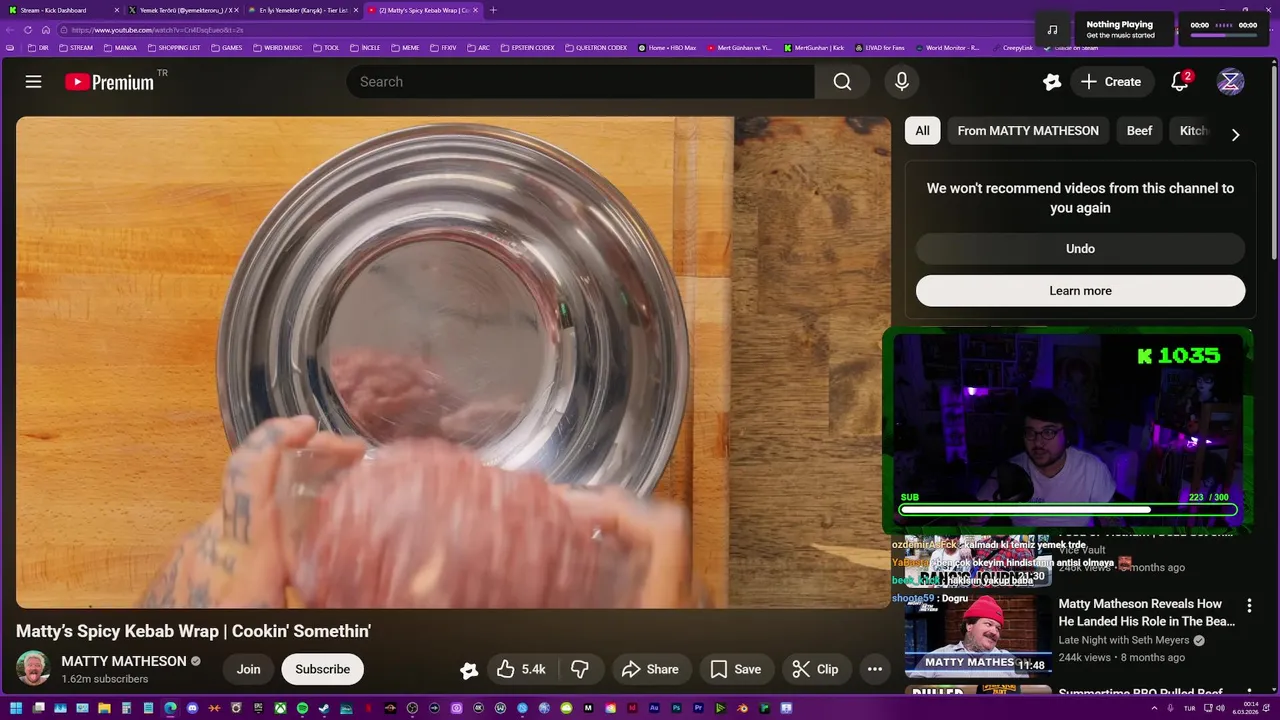Go to YouTube Premium home logo
The height and width of the screenshot is (720, 1280).
point(110,82)
